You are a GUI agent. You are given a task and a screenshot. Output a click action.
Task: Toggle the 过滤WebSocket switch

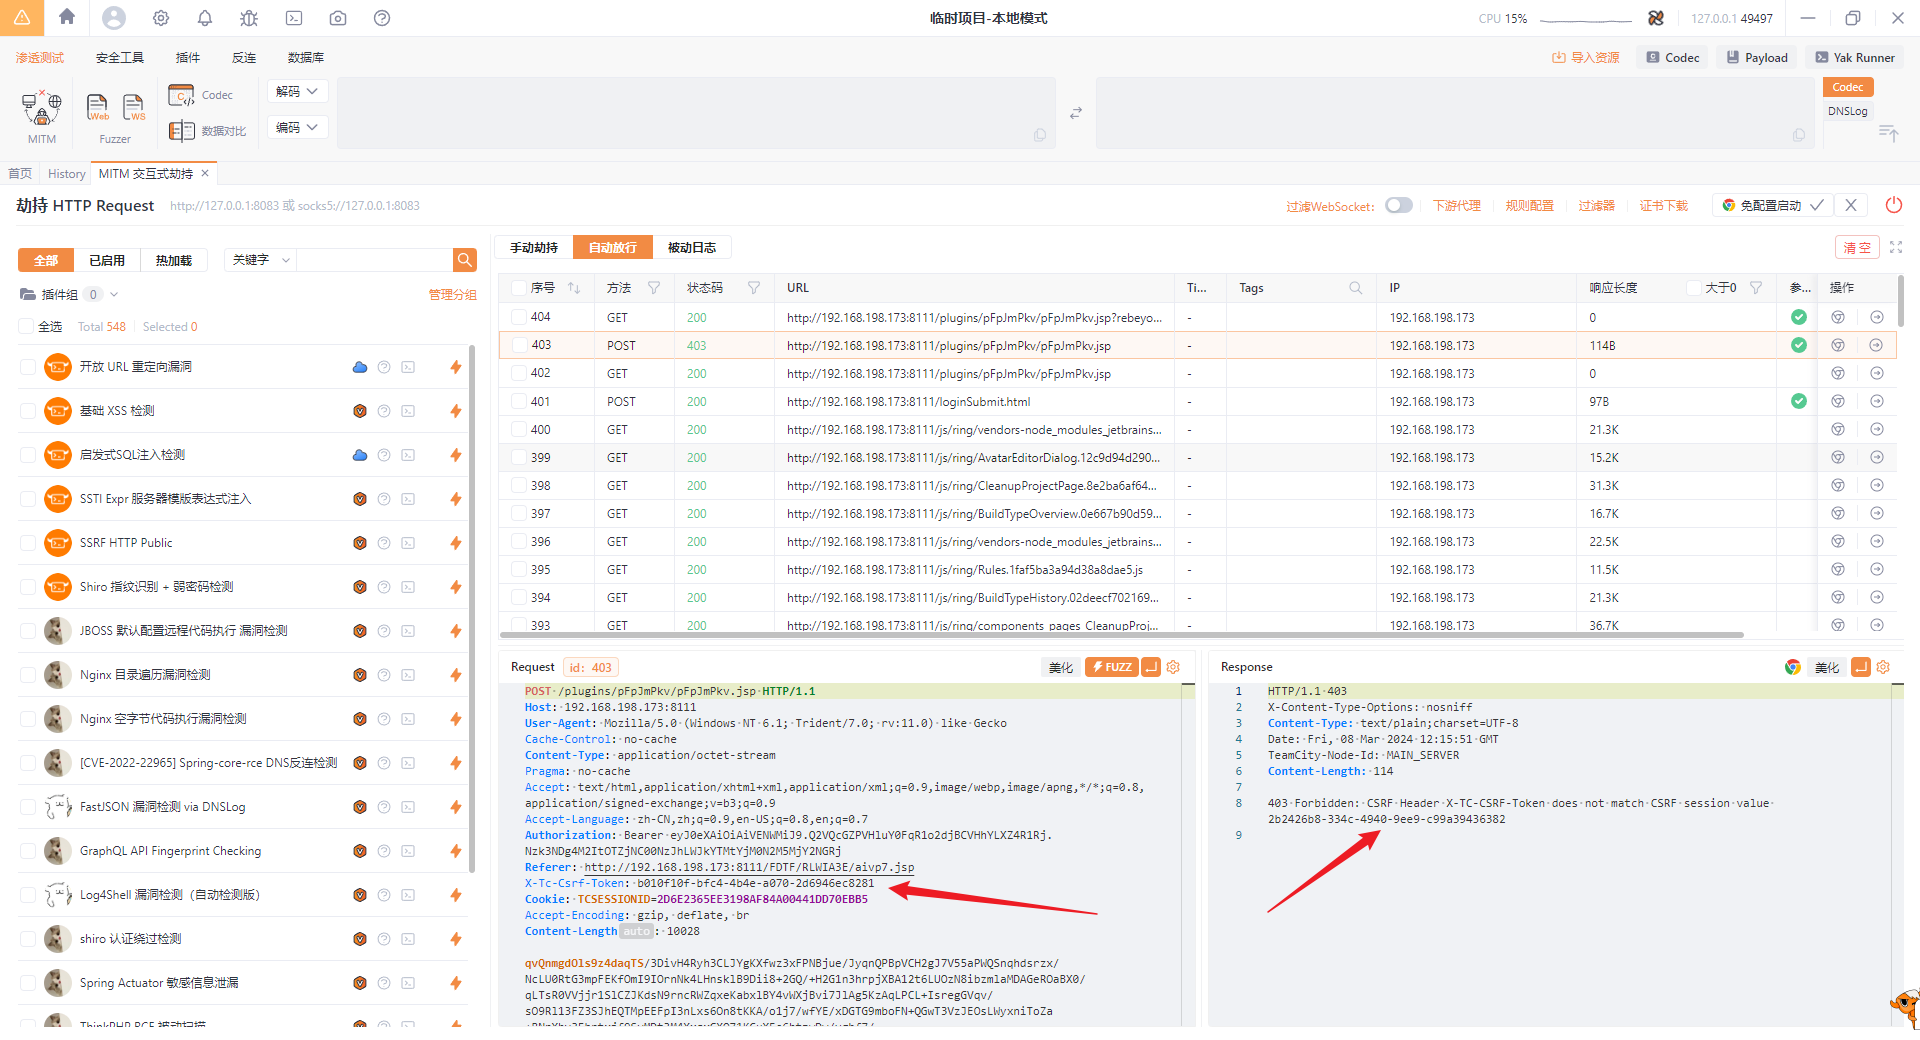(x=1399, y=205)
